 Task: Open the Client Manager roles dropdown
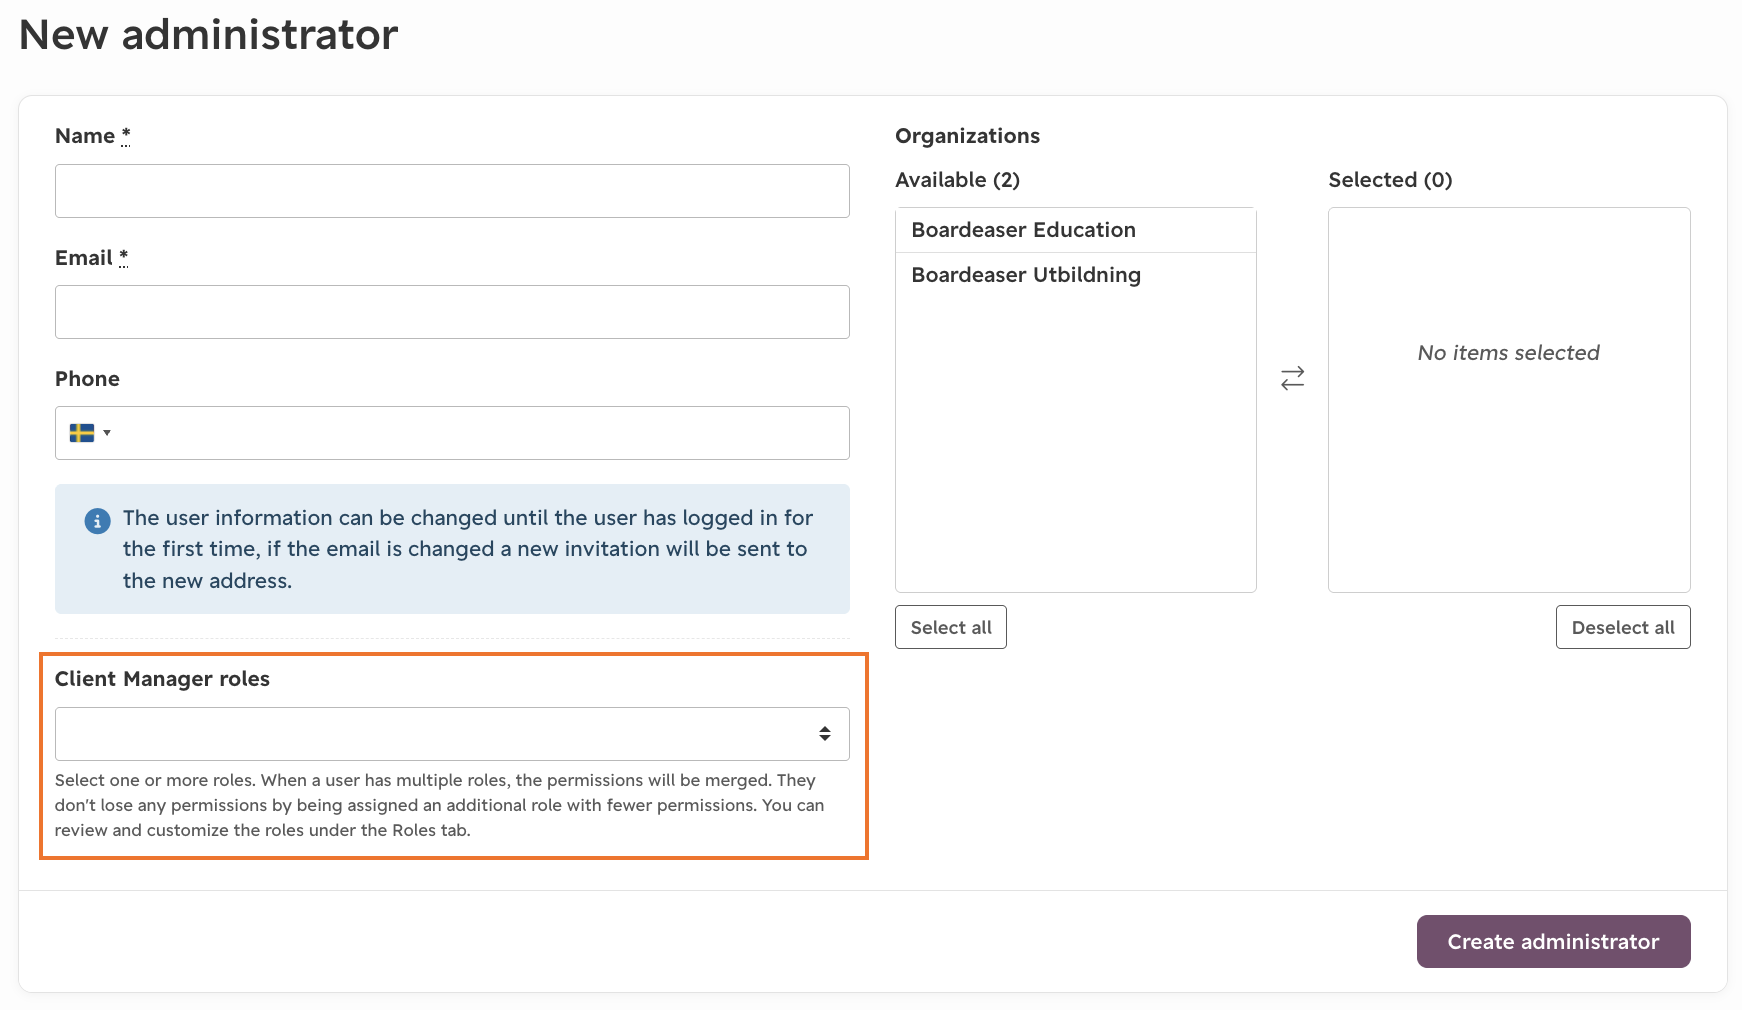(x=452, y=734)
